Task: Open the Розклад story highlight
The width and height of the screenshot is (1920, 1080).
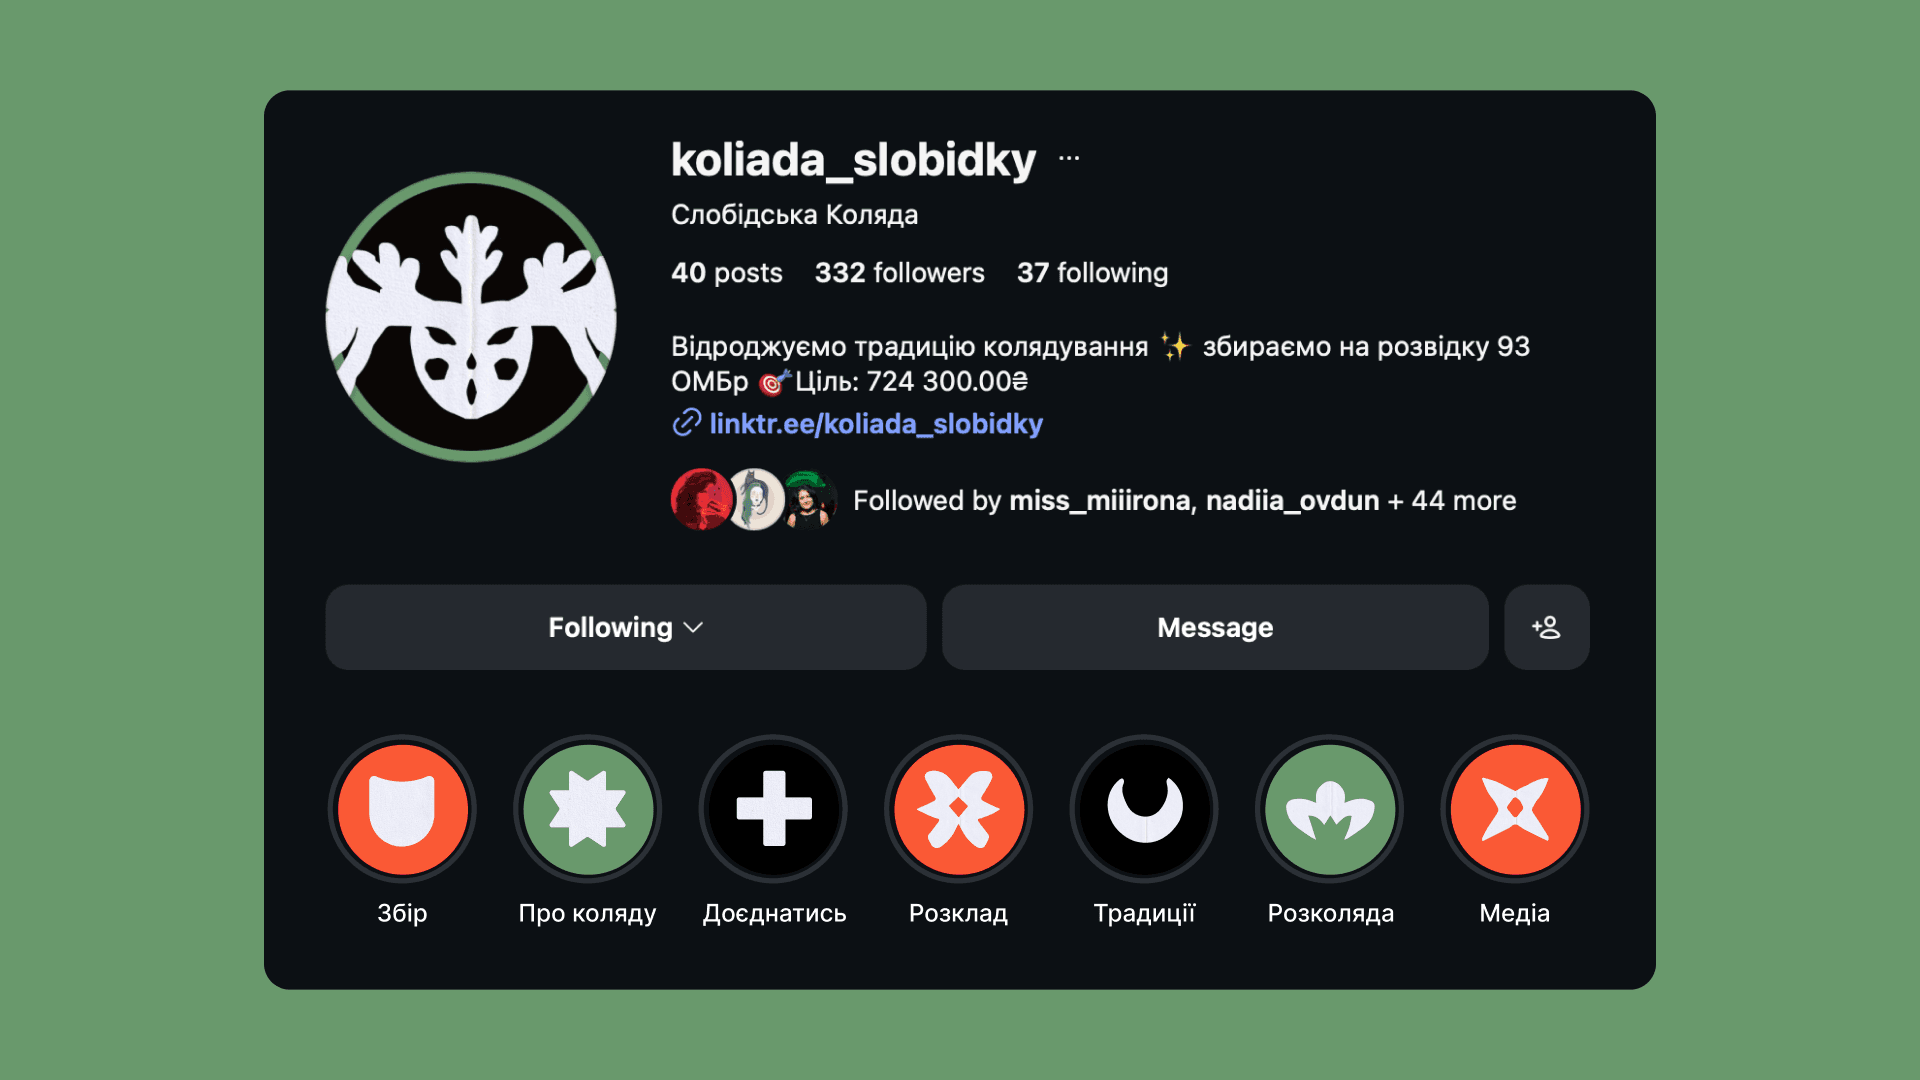Action: (x=959, y=809)
